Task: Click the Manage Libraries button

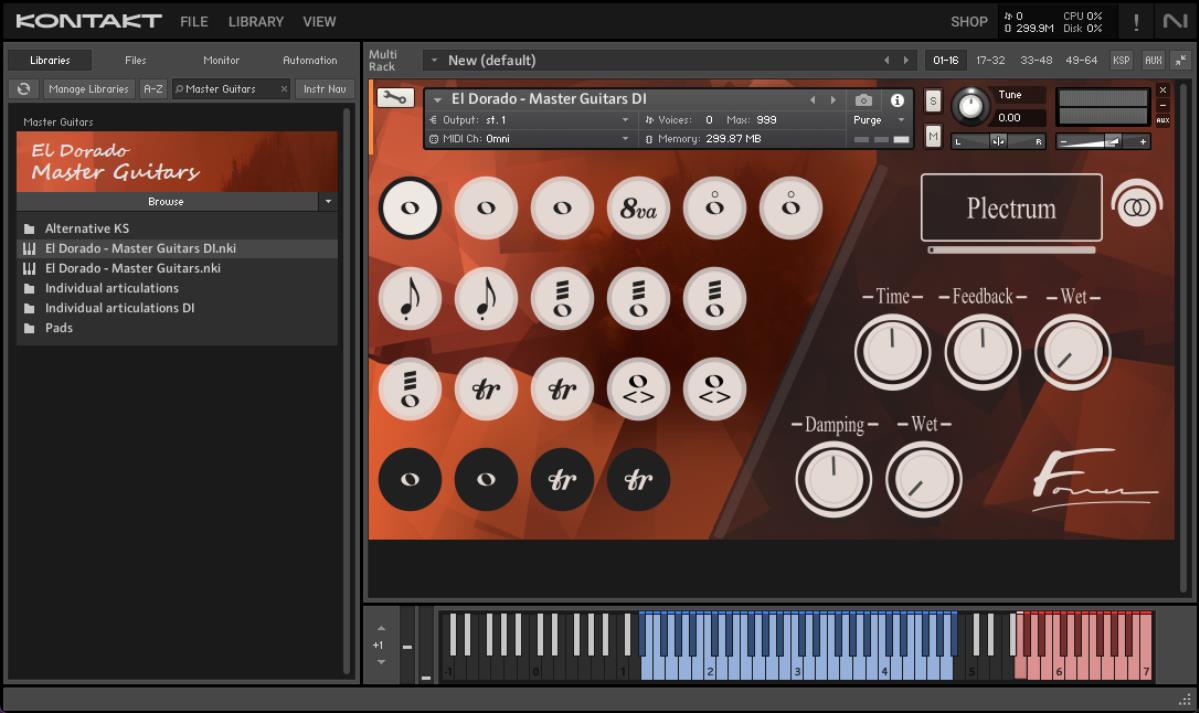Action: (x=88, y=89)
